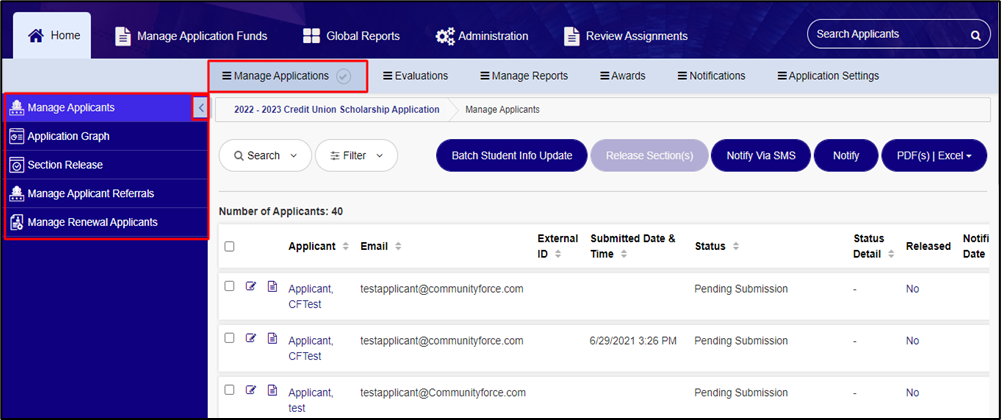The image size is (1001, 420).
Task: Sort by External ID column arrows
Action: 558,254
